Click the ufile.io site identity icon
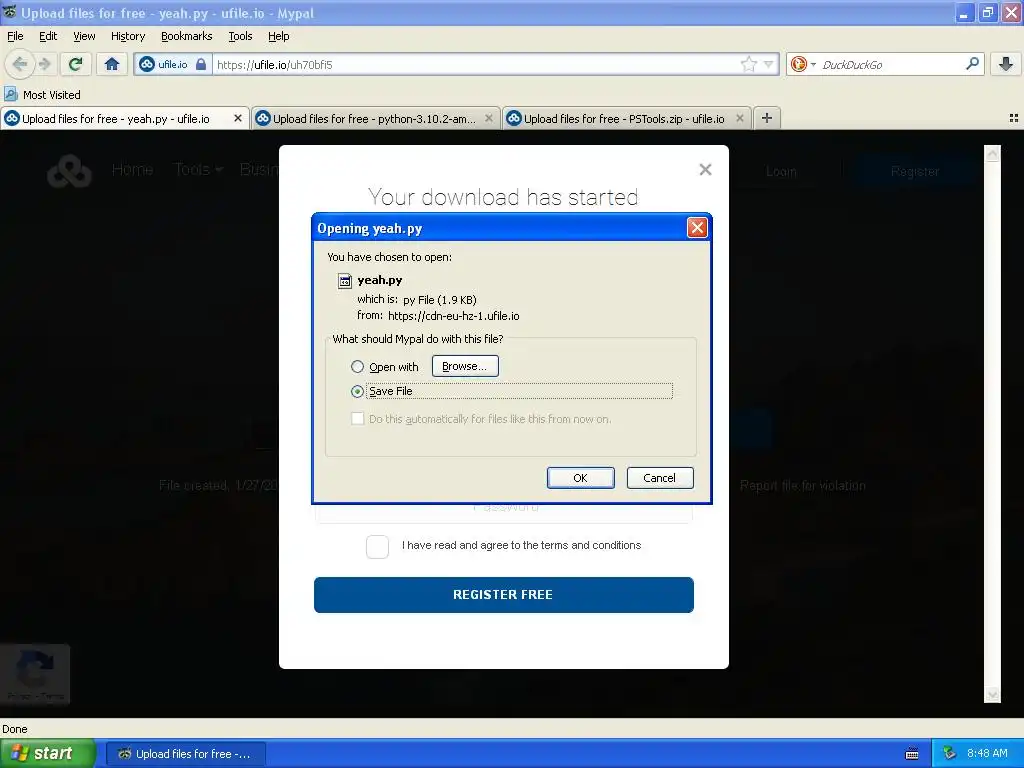 [x=172, y=64]
